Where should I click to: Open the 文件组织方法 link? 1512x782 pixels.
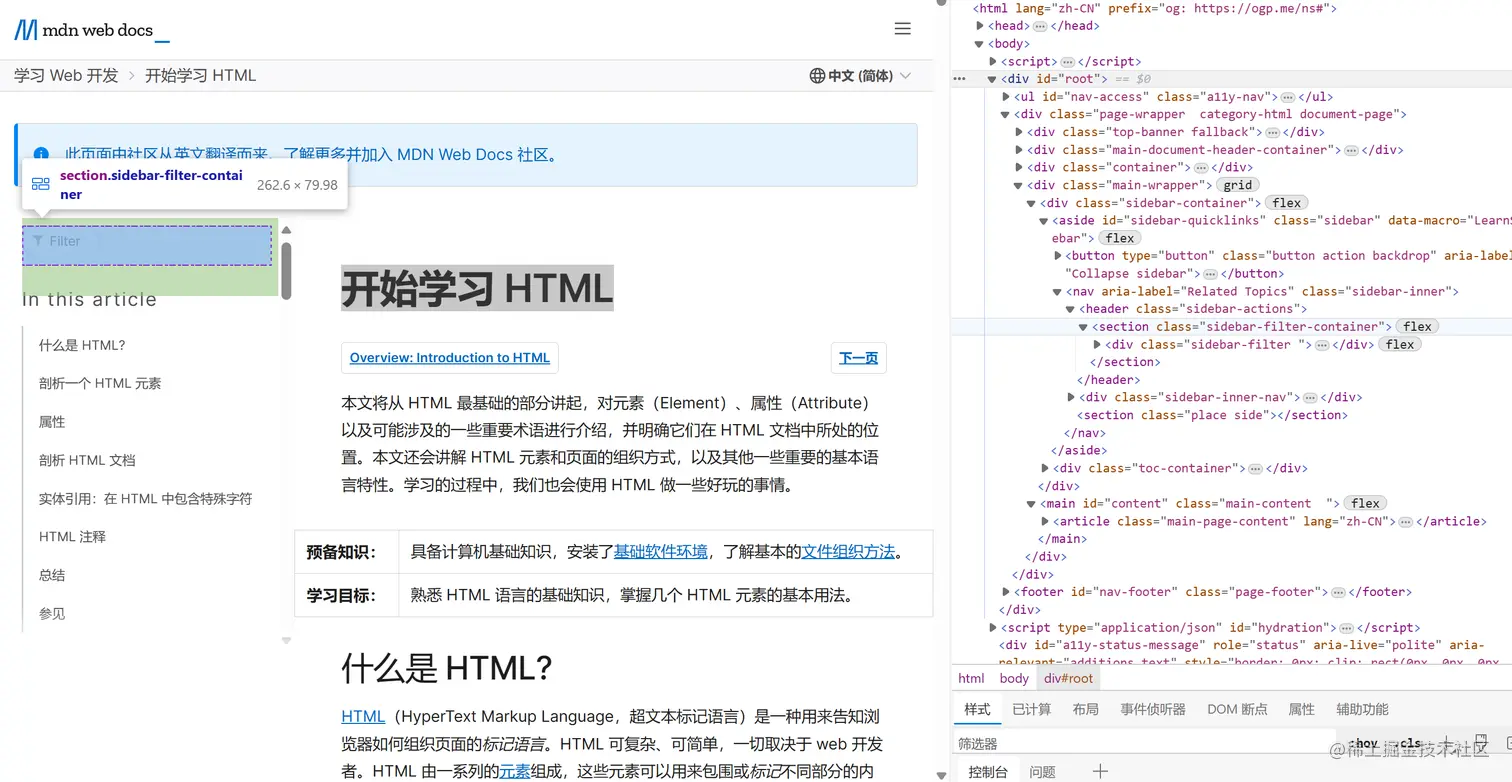[848, 551]
